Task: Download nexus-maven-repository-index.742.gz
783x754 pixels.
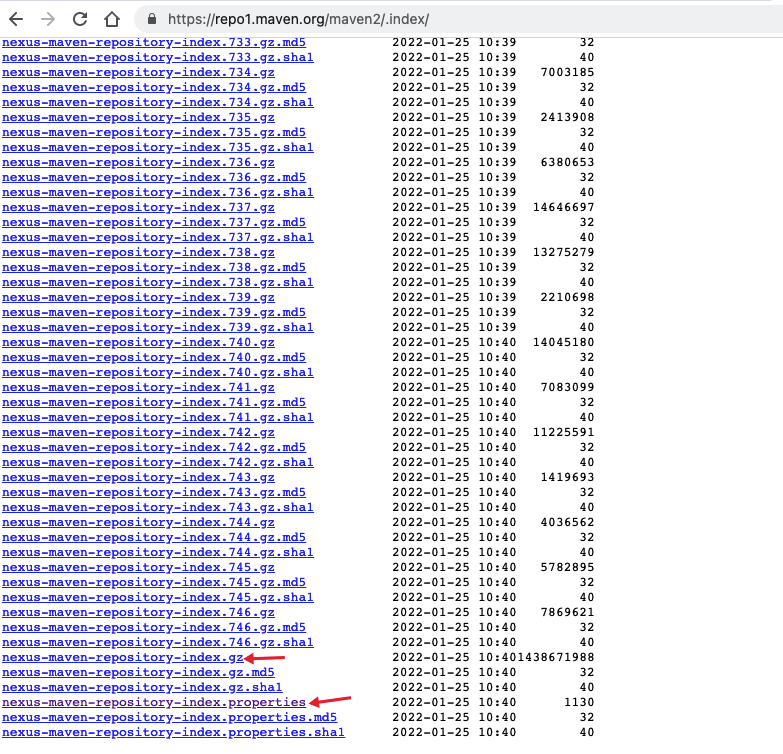Action: (138, 432)
